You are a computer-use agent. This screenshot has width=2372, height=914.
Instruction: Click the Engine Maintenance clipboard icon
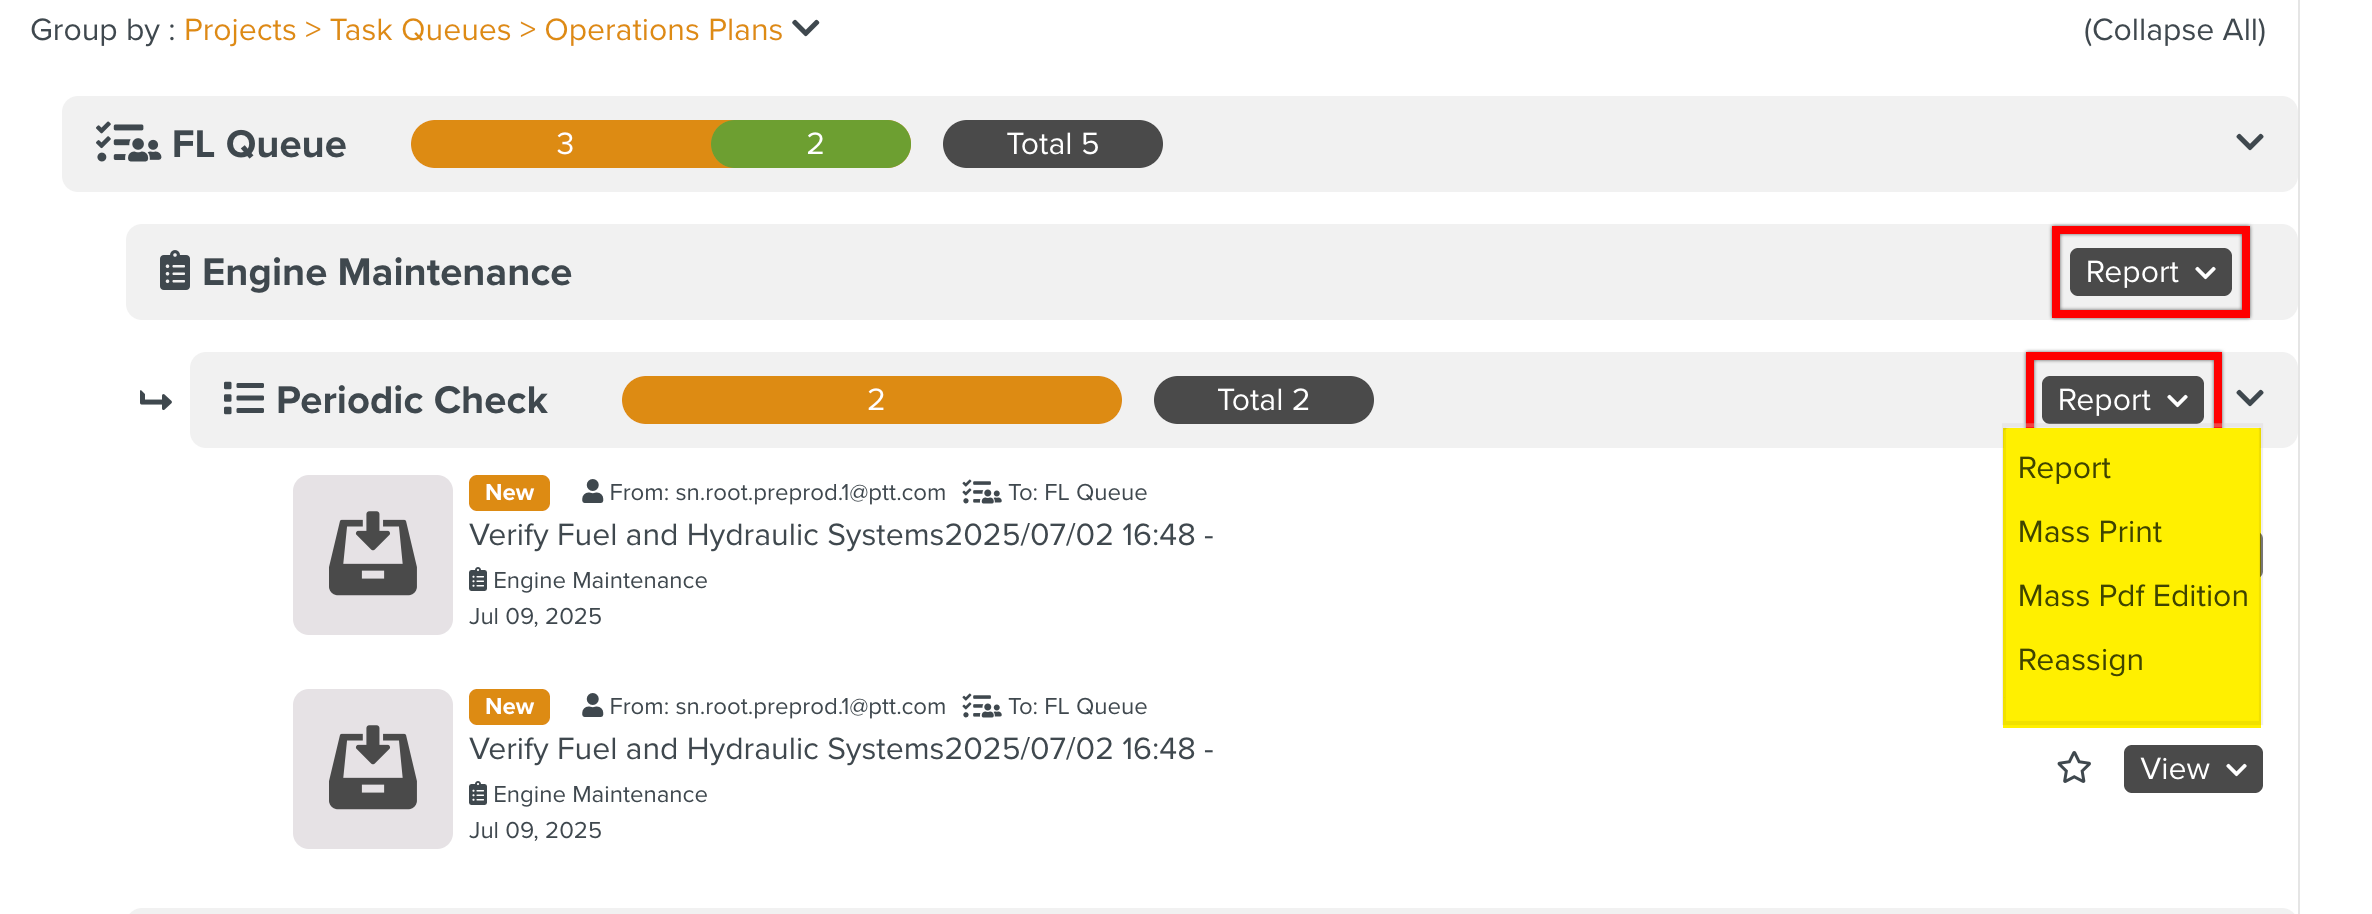[x=174, y=271]
